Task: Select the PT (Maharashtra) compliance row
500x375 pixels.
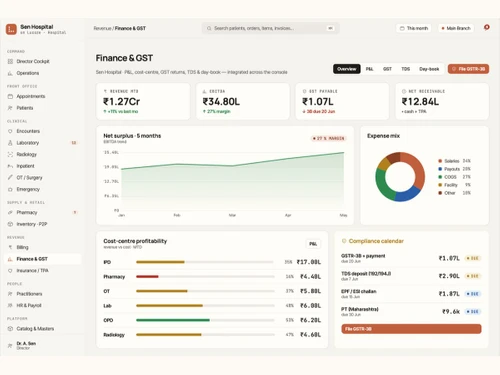Action: click(x=411, y=312)
